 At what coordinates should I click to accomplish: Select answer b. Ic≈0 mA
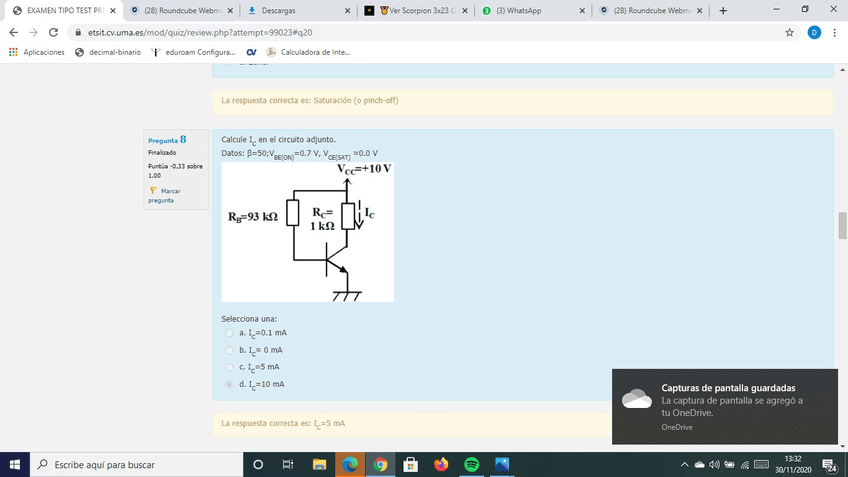point(229,350)
